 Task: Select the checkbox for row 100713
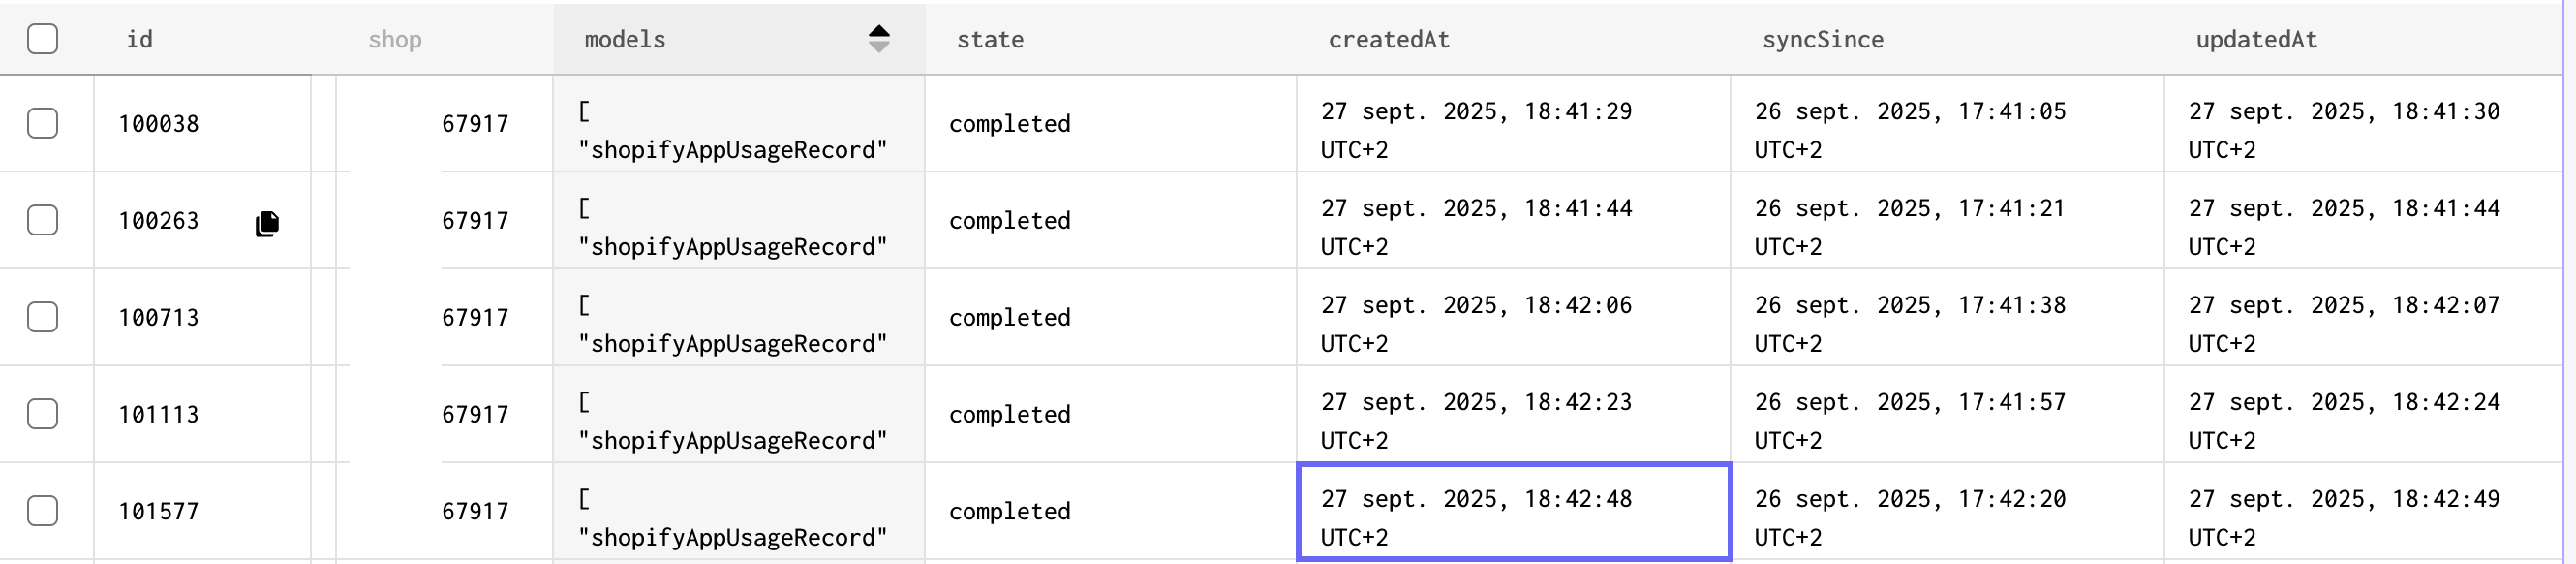click(x=42, y=317)
